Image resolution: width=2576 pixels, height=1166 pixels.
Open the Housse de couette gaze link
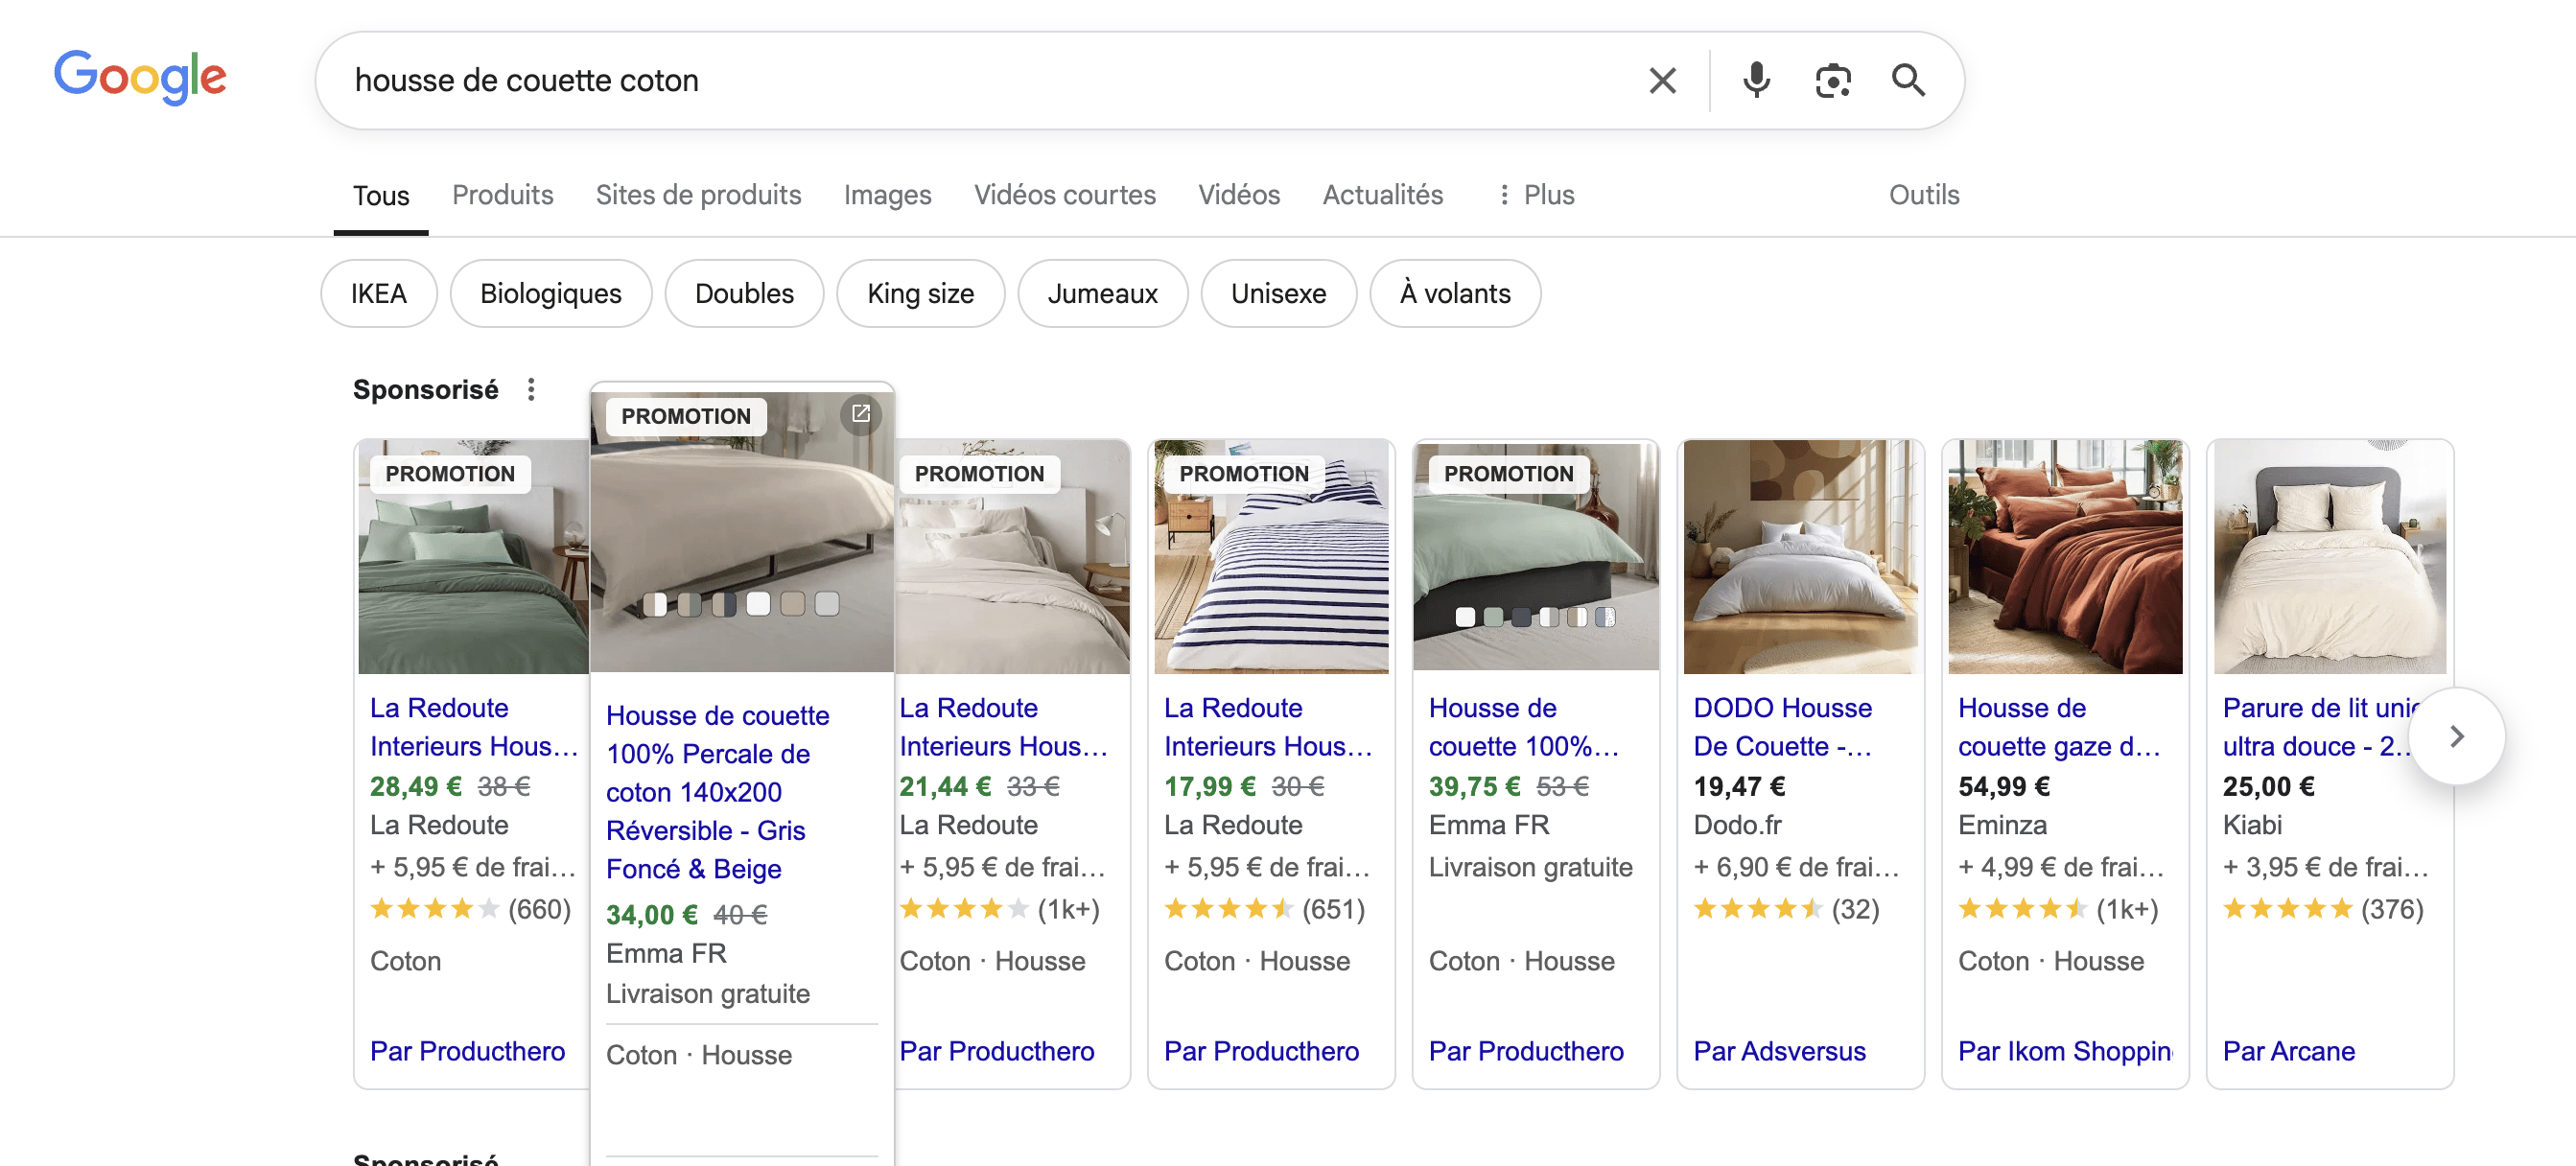(x=2058, y=727)
